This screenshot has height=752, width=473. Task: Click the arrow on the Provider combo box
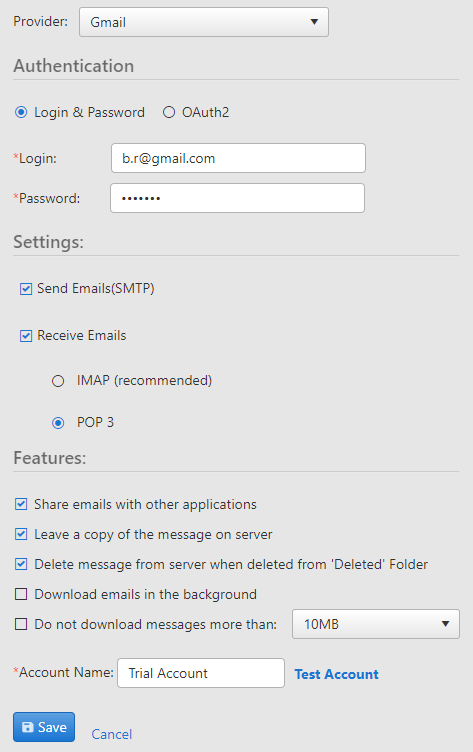coord(314,22)
